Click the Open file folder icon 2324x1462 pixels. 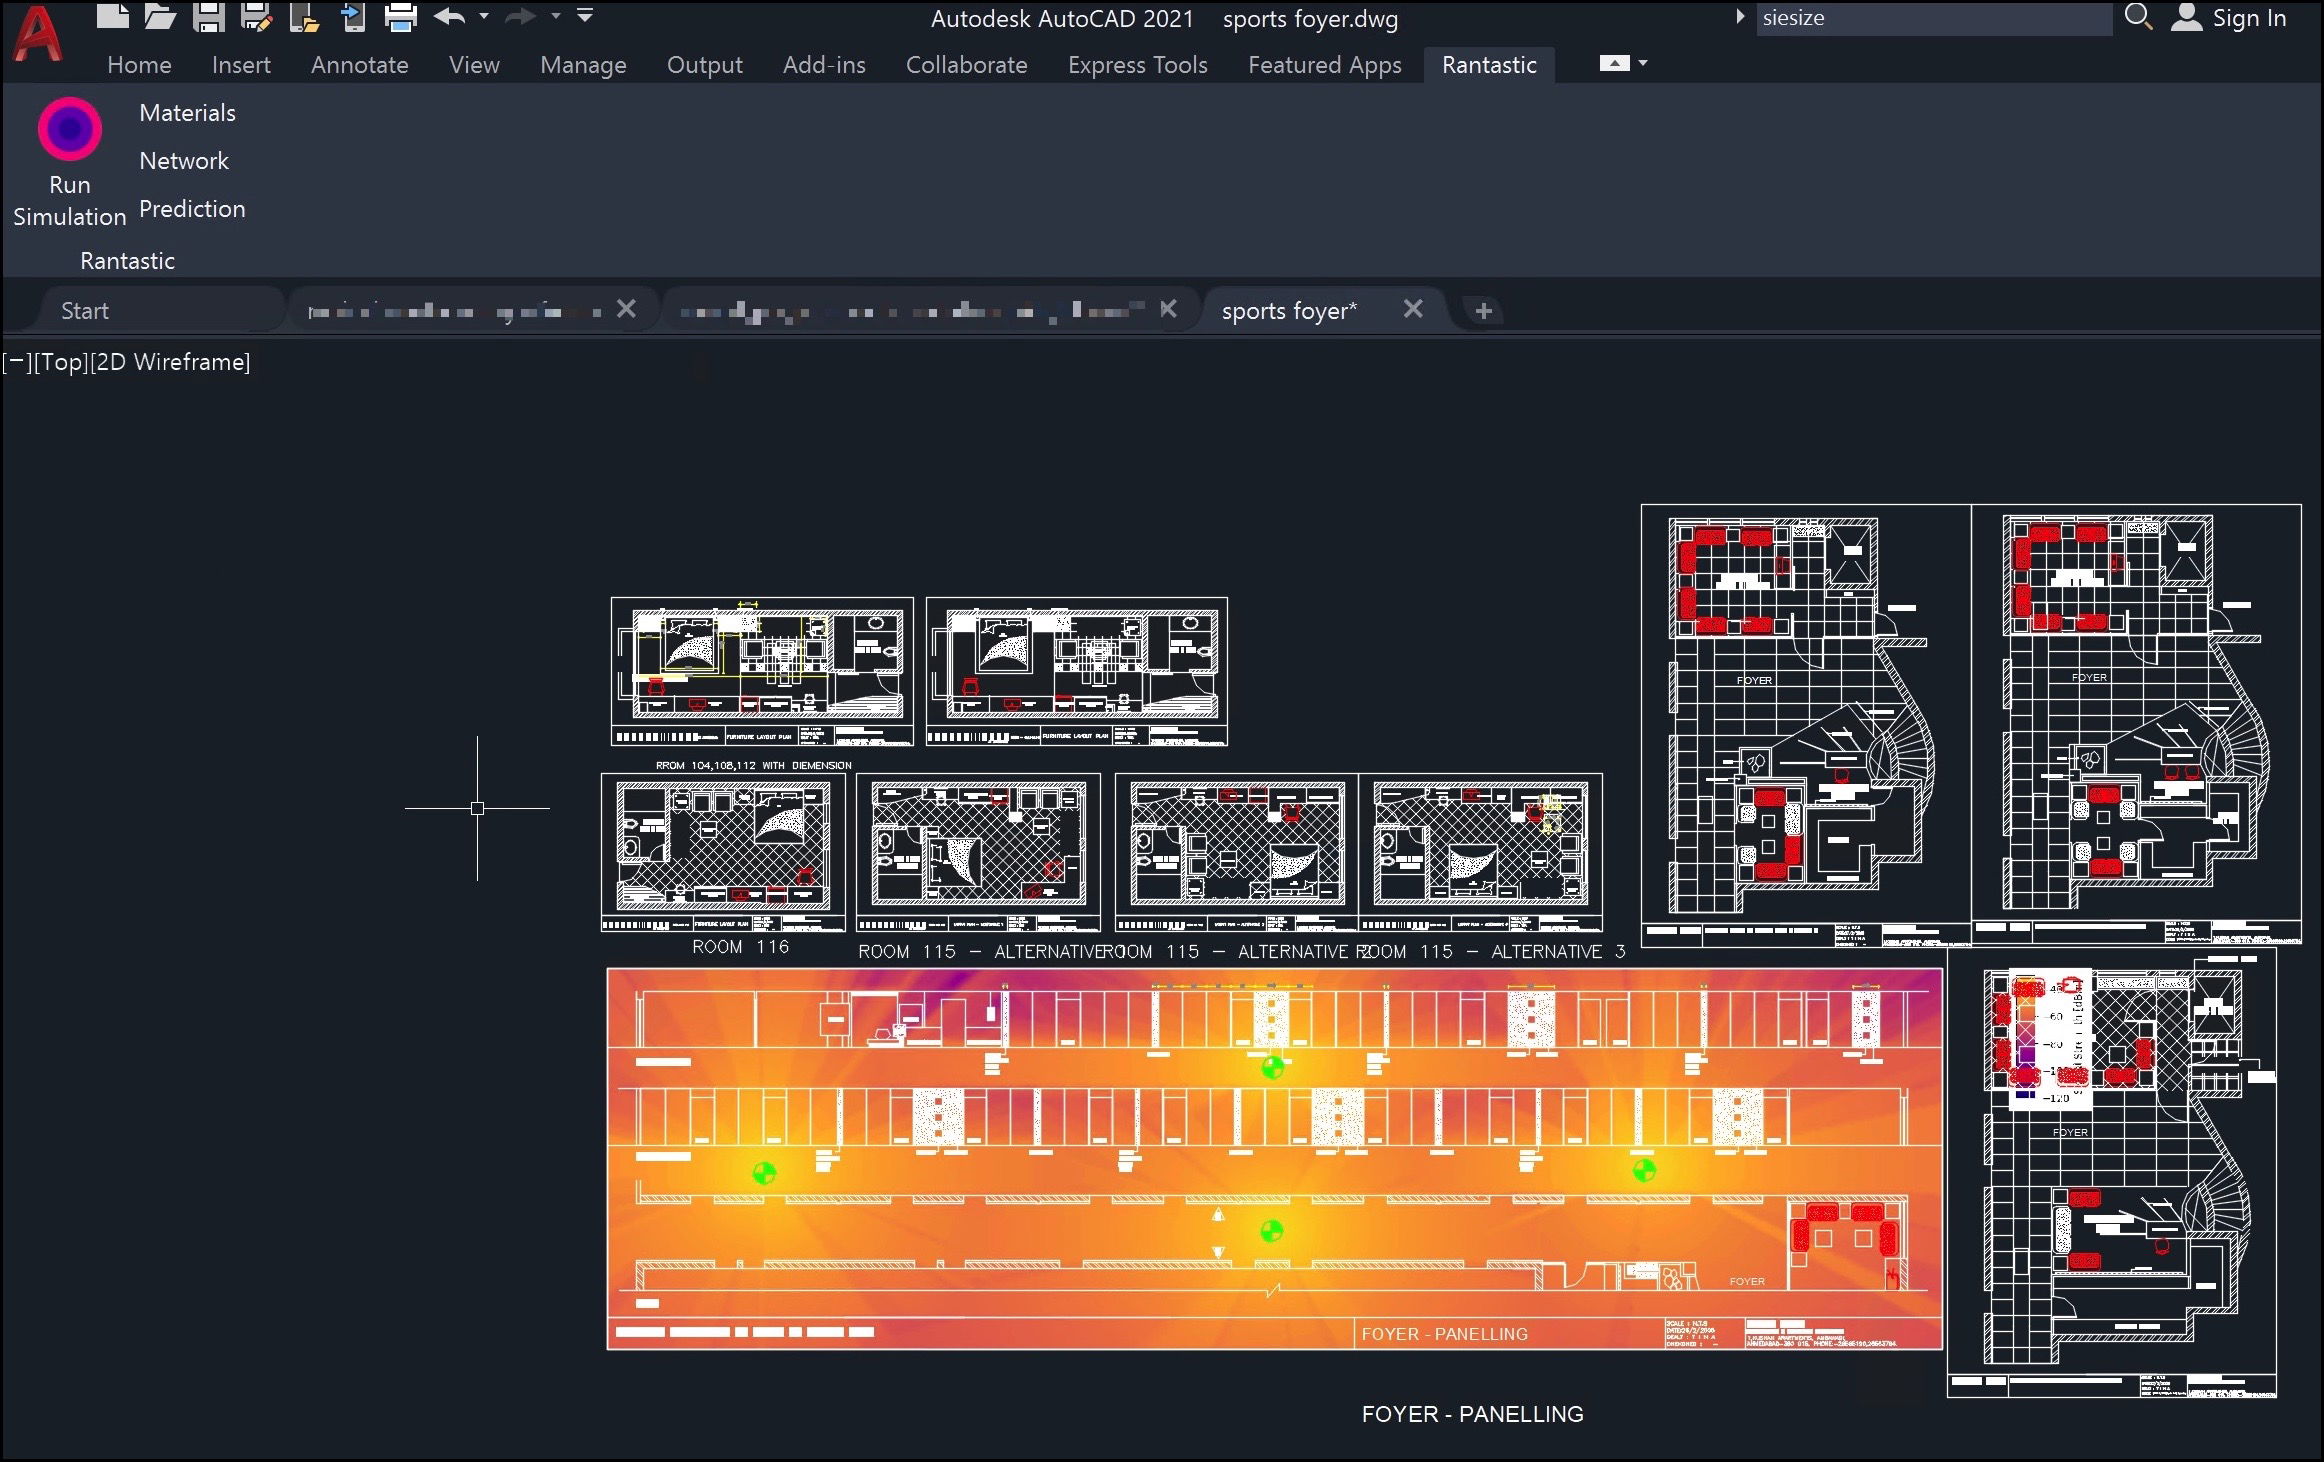[x=160, y=16]
